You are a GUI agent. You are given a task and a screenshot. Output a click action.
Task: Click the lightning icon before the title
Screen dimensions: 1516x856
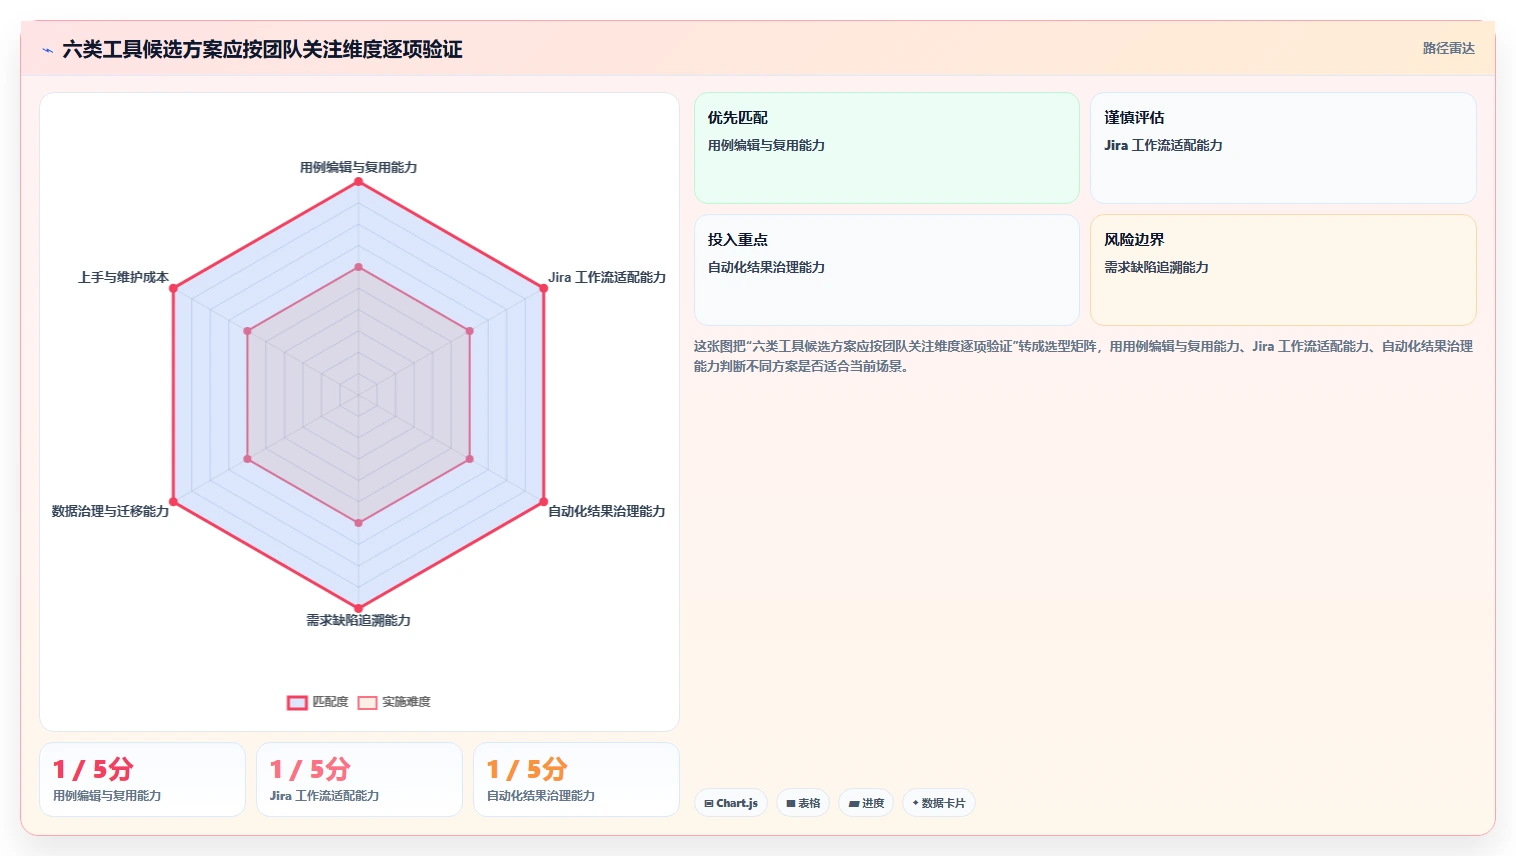point(47,50)
